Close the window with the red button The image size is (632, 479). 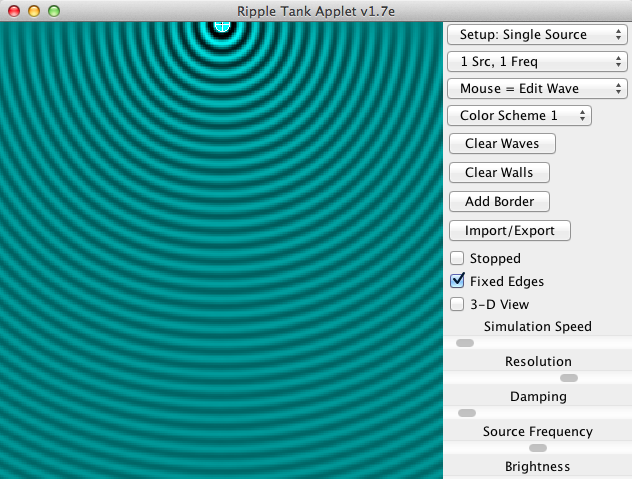tap(14, 11)
